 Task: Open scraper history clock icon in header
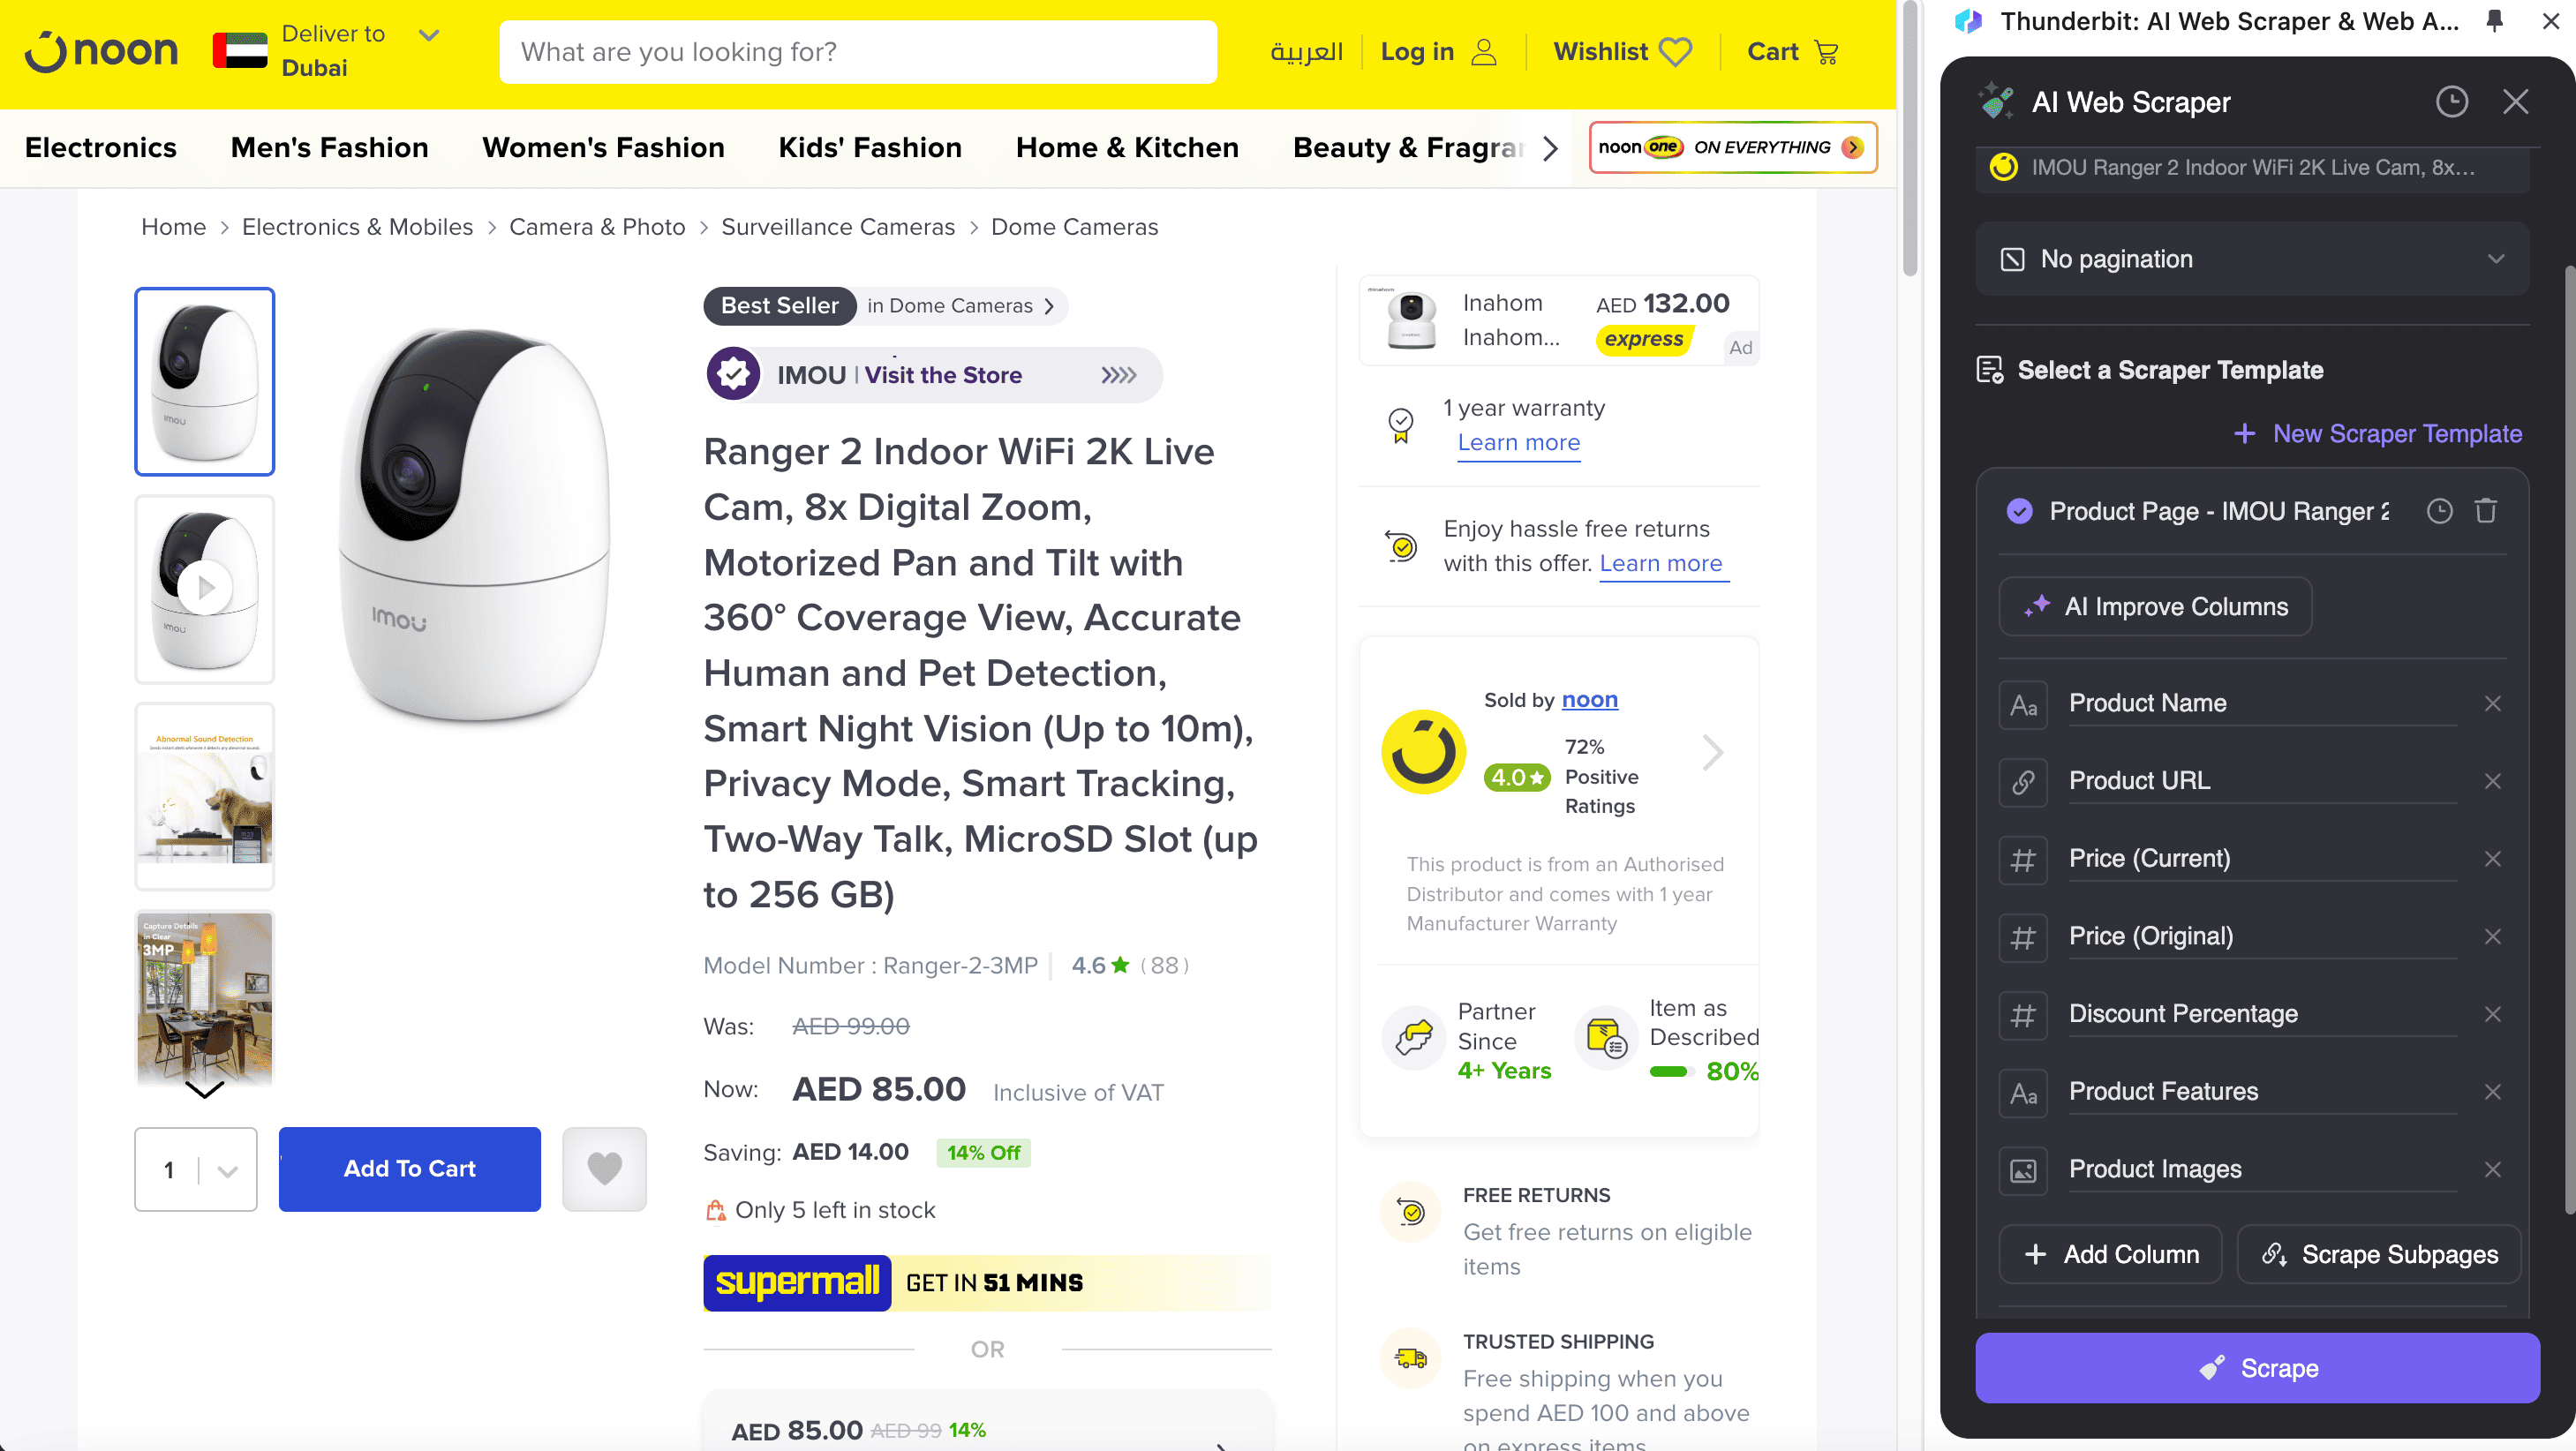(2451, 102)
